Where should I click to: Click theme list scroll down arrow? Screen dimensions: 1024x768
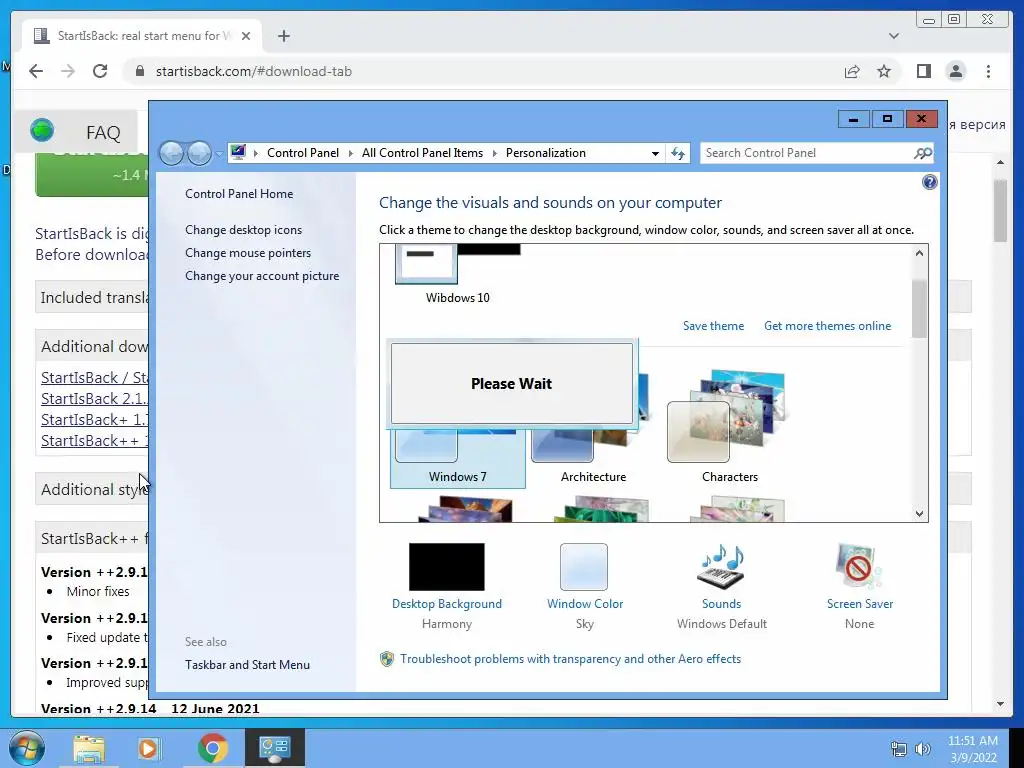coord(920,513)
